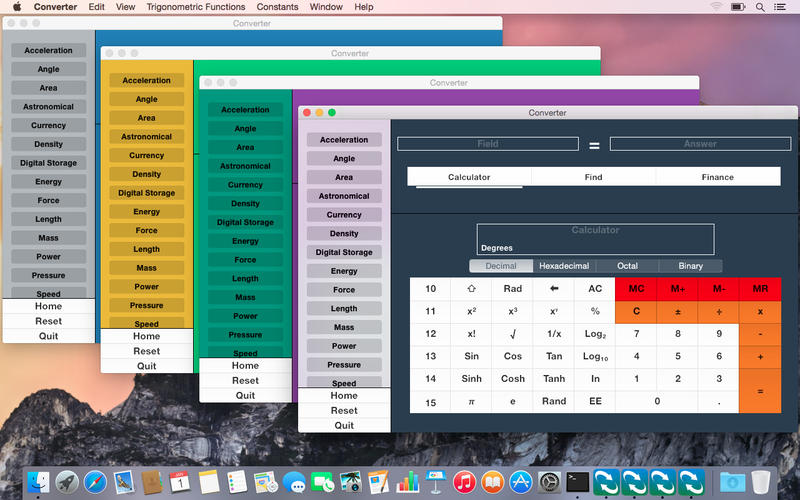Open System Preferences gear in dock

(x=549, y=482)
